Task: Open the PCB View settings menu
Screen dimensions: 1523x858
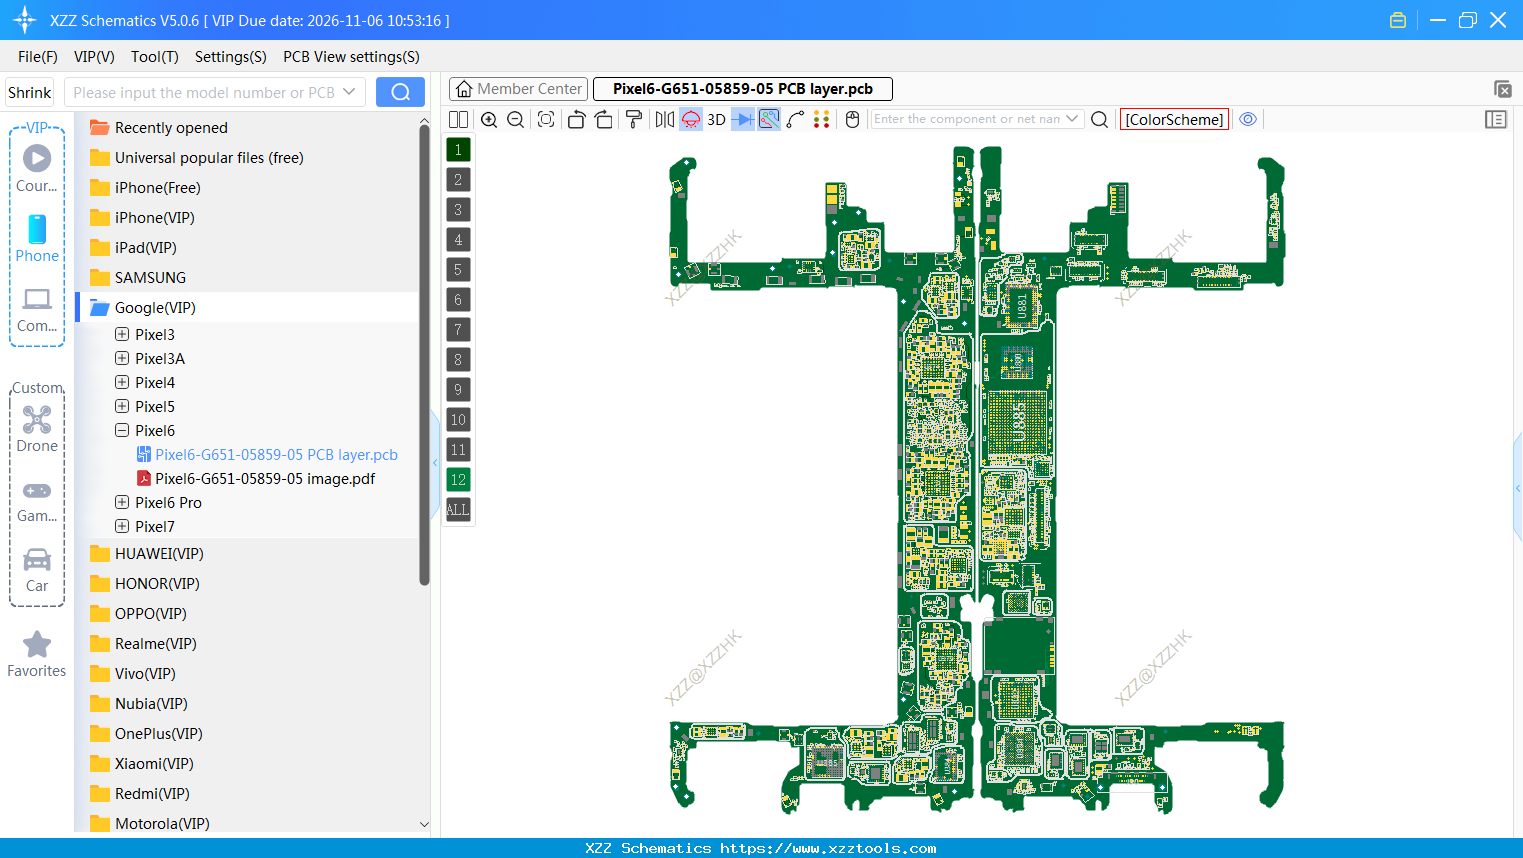Action: 350,57
